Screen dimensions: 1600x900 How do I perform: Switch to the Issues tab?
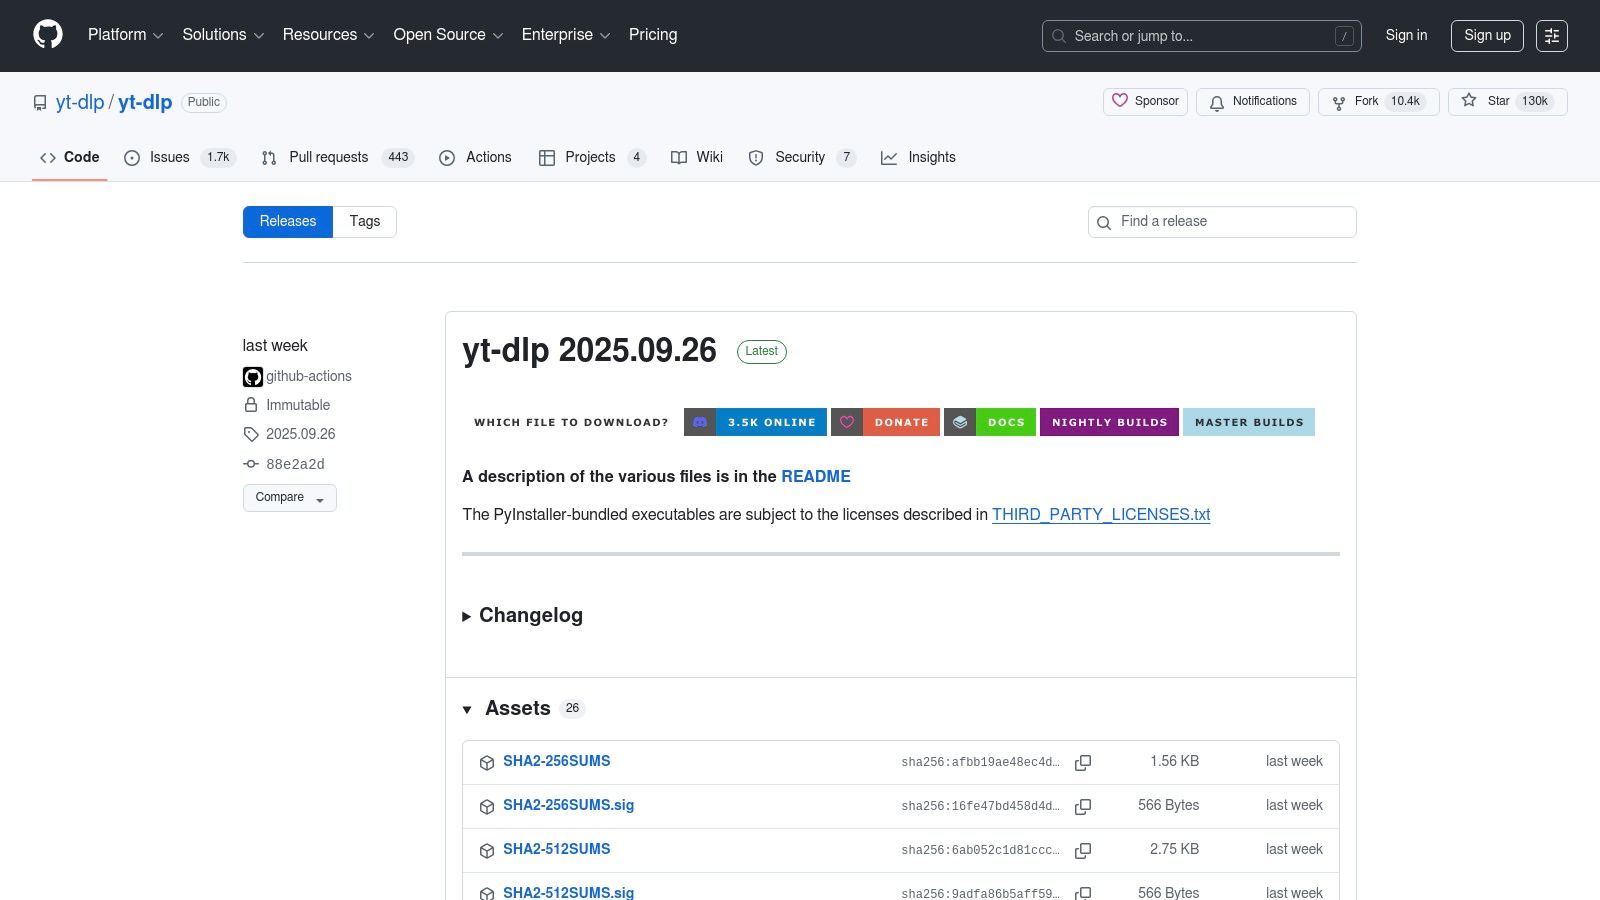[x=167, y=157]
